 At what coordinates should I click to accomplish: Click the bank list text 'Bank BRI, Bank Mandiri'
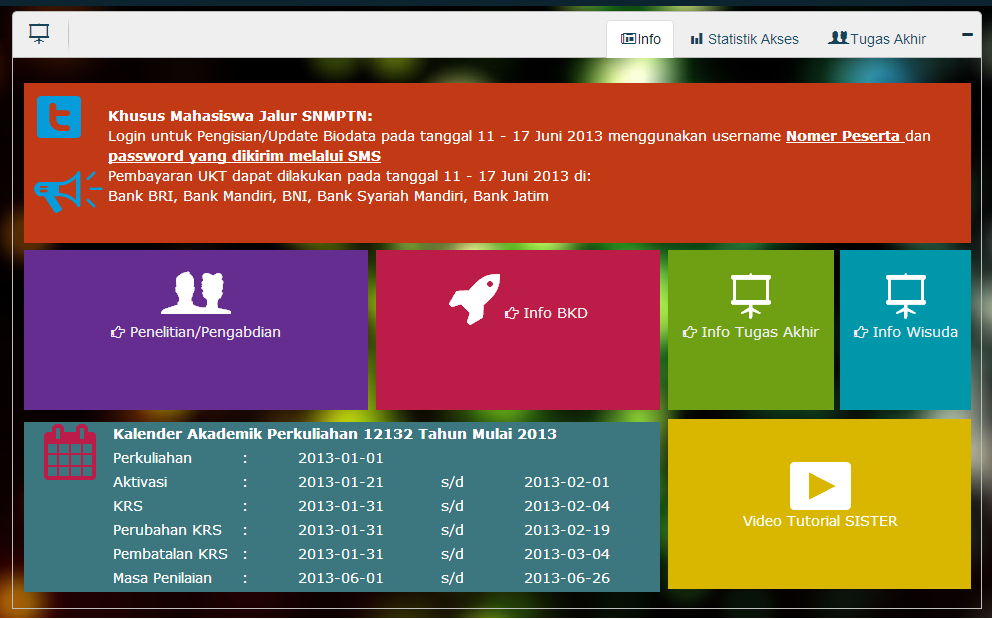click(x=192, y=196)
